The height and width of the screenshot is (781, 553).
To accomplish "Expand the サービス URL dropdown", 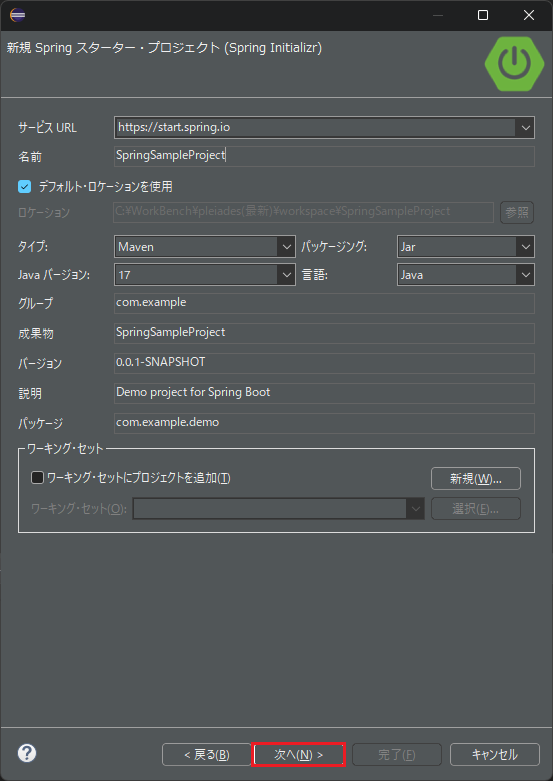I will click(526, 128).
